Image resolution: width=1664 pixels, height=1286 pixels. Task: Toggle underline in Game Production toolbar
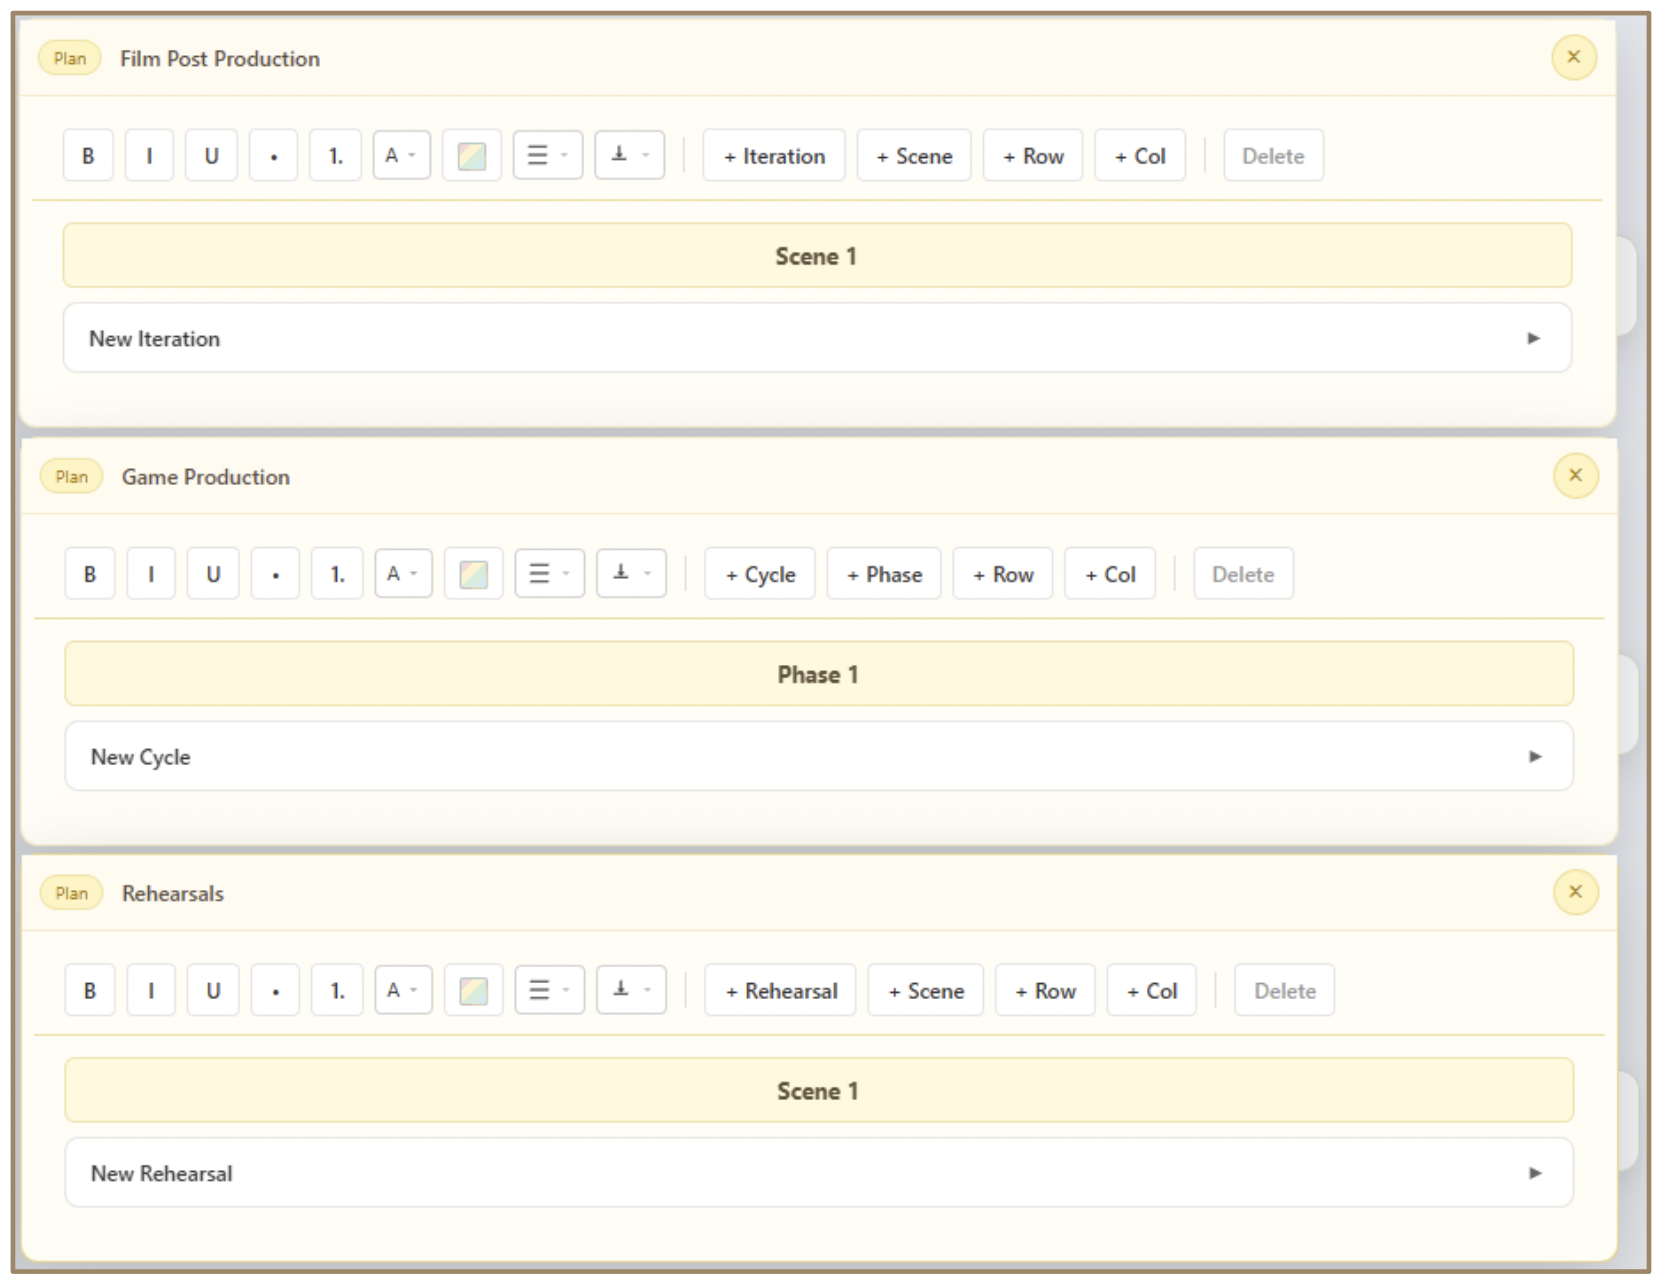pos(213,574)
